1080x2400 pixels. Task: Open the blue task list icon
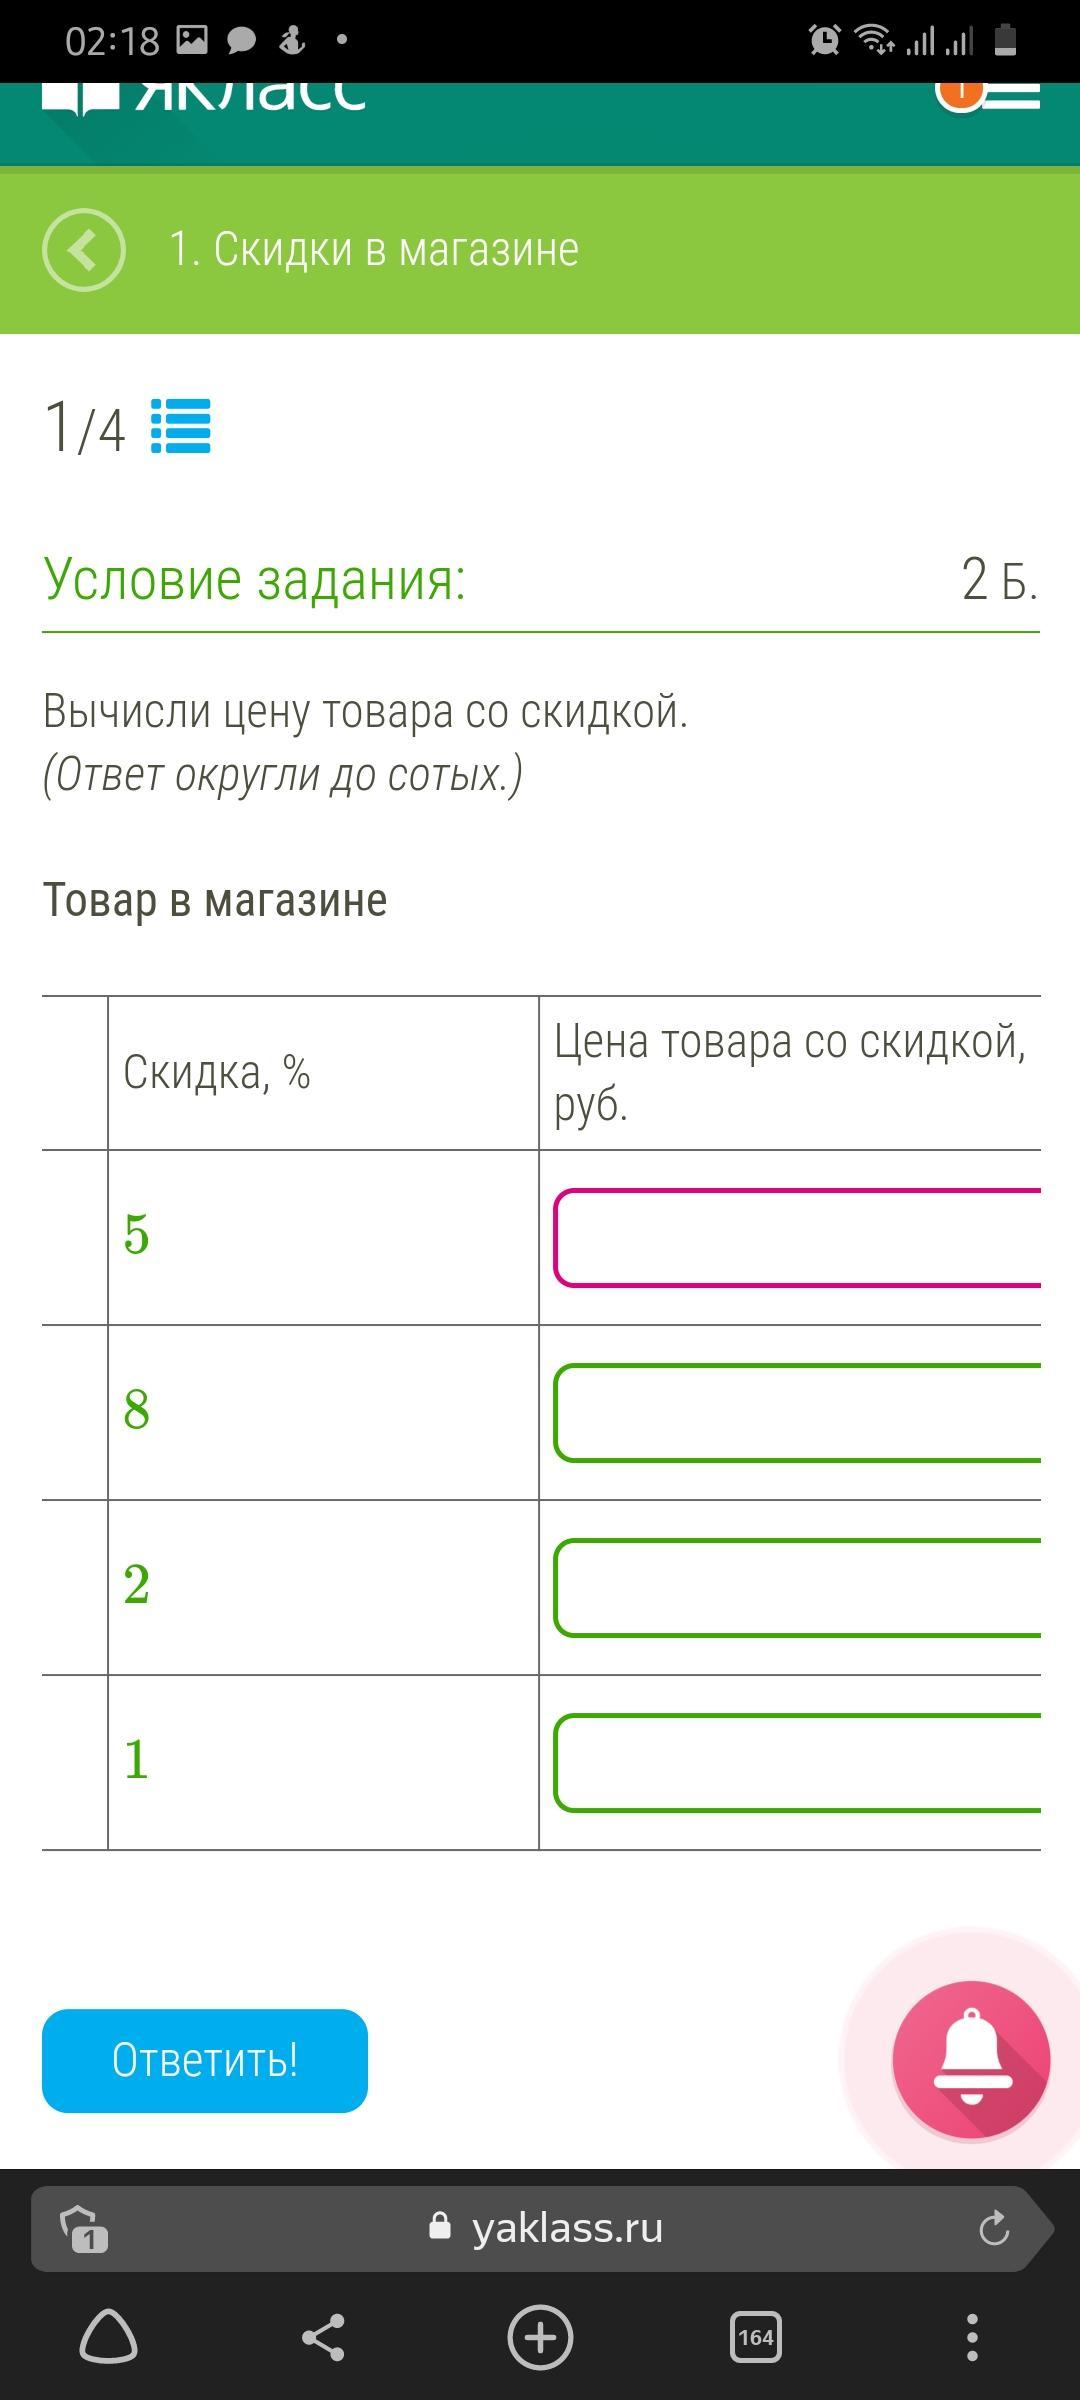click(181, 426)
